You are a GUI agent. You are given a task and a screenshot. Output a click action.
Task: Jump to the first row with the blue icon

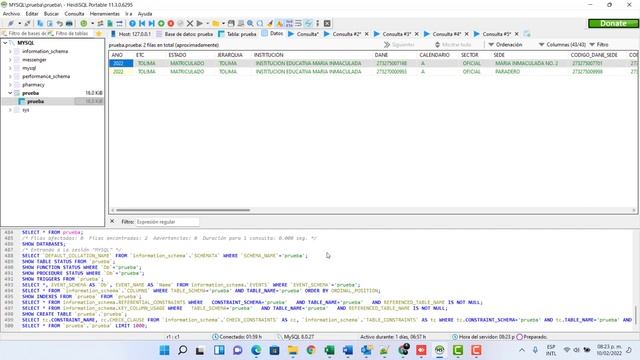click(142, 23)
